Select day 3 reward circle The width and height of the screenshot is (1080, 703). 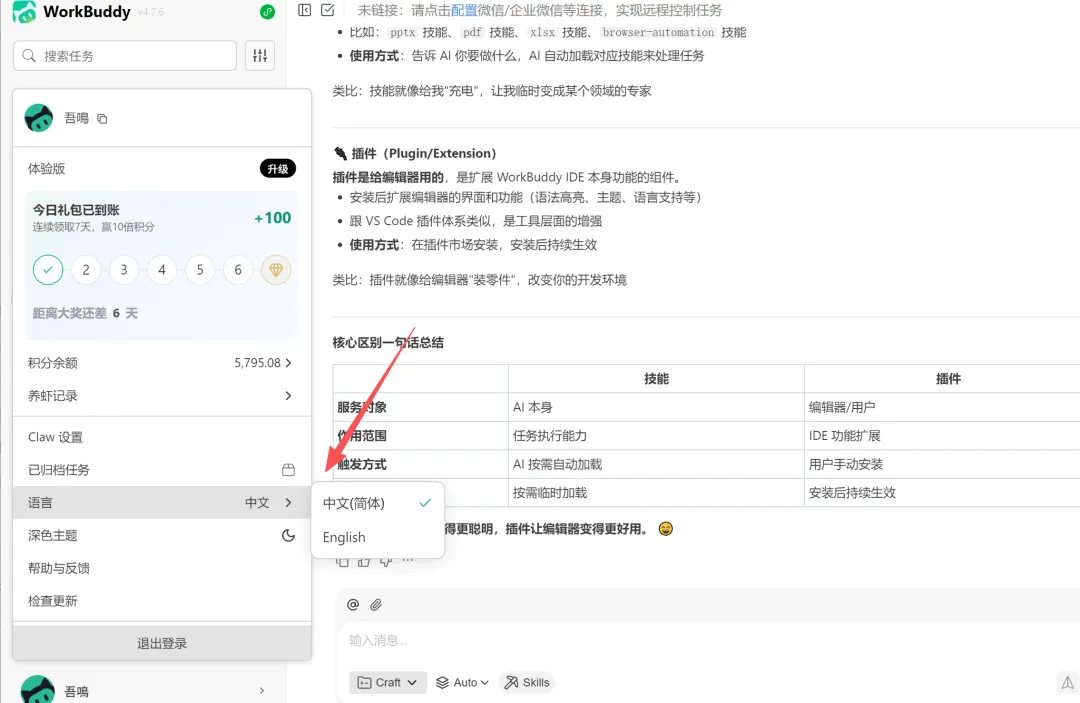click(124, 270)
